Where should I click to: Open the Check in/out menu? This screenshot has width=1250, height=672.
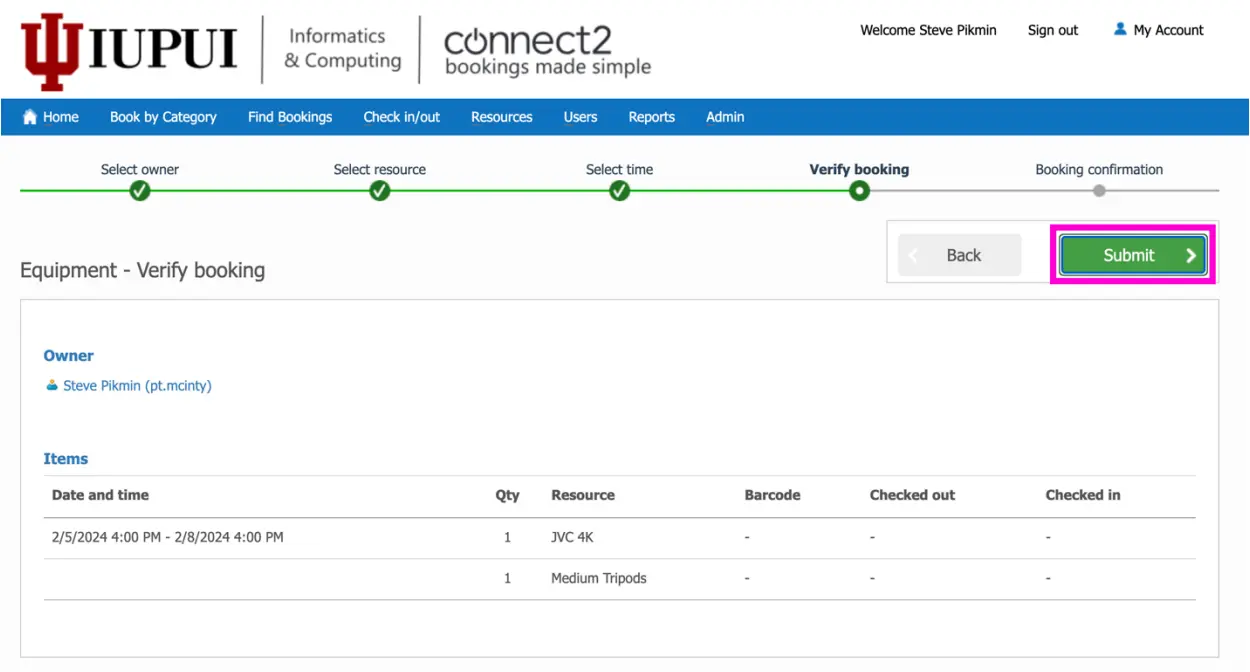(x=402, y=117)
